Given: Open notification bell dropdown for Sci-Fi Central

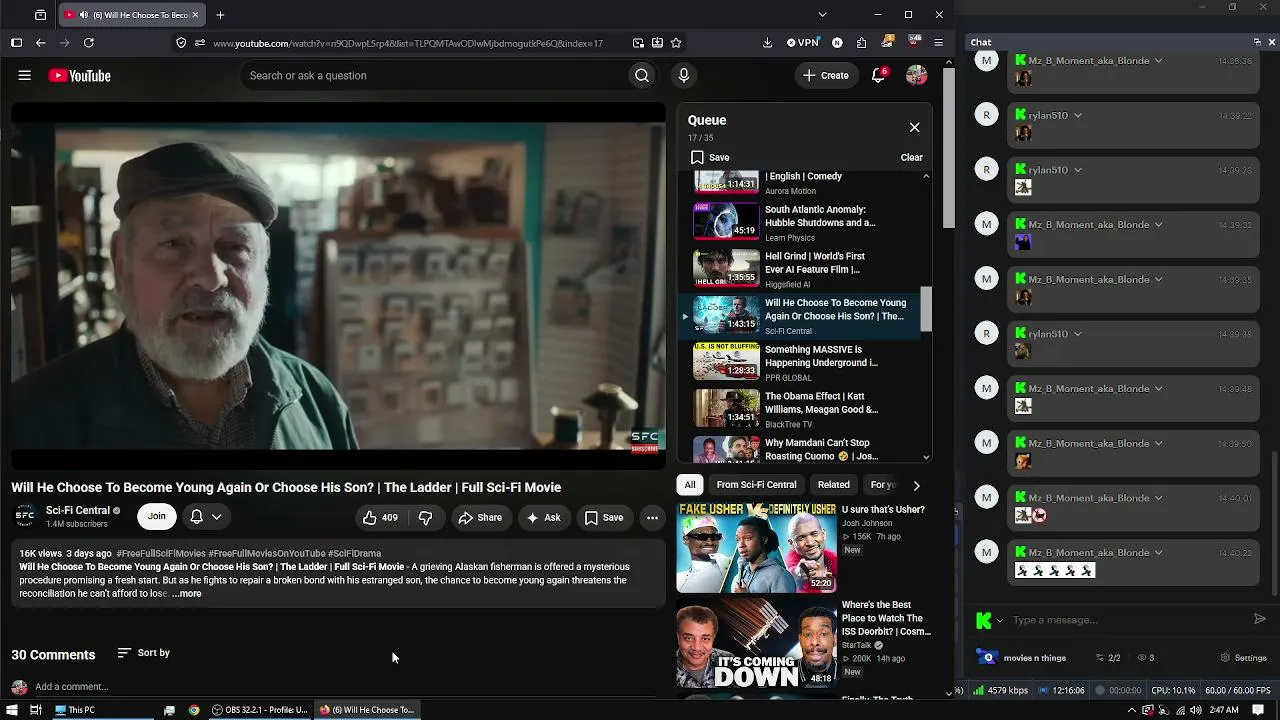Looking at the screenshot, I should (206, 516).
